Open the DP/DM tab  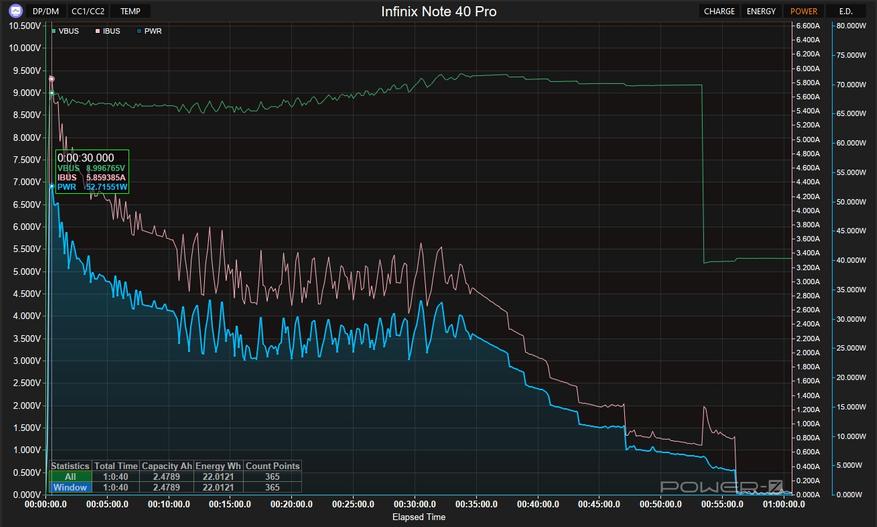46,11
